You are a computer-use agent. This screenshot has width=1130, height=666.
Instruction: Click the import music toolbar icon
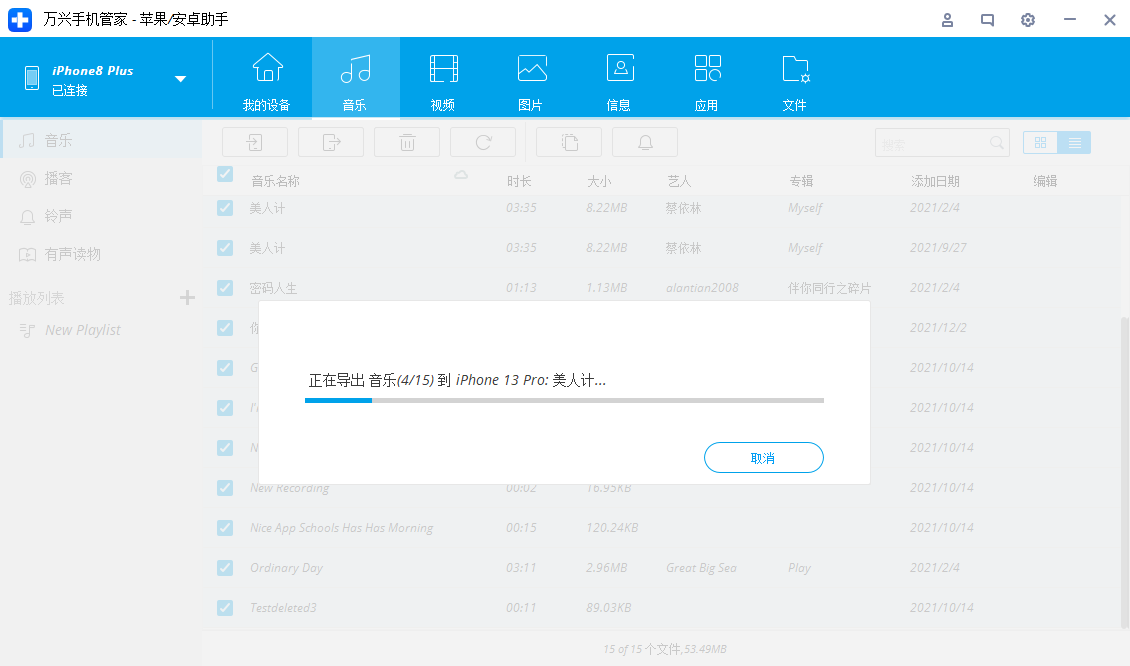254,142
